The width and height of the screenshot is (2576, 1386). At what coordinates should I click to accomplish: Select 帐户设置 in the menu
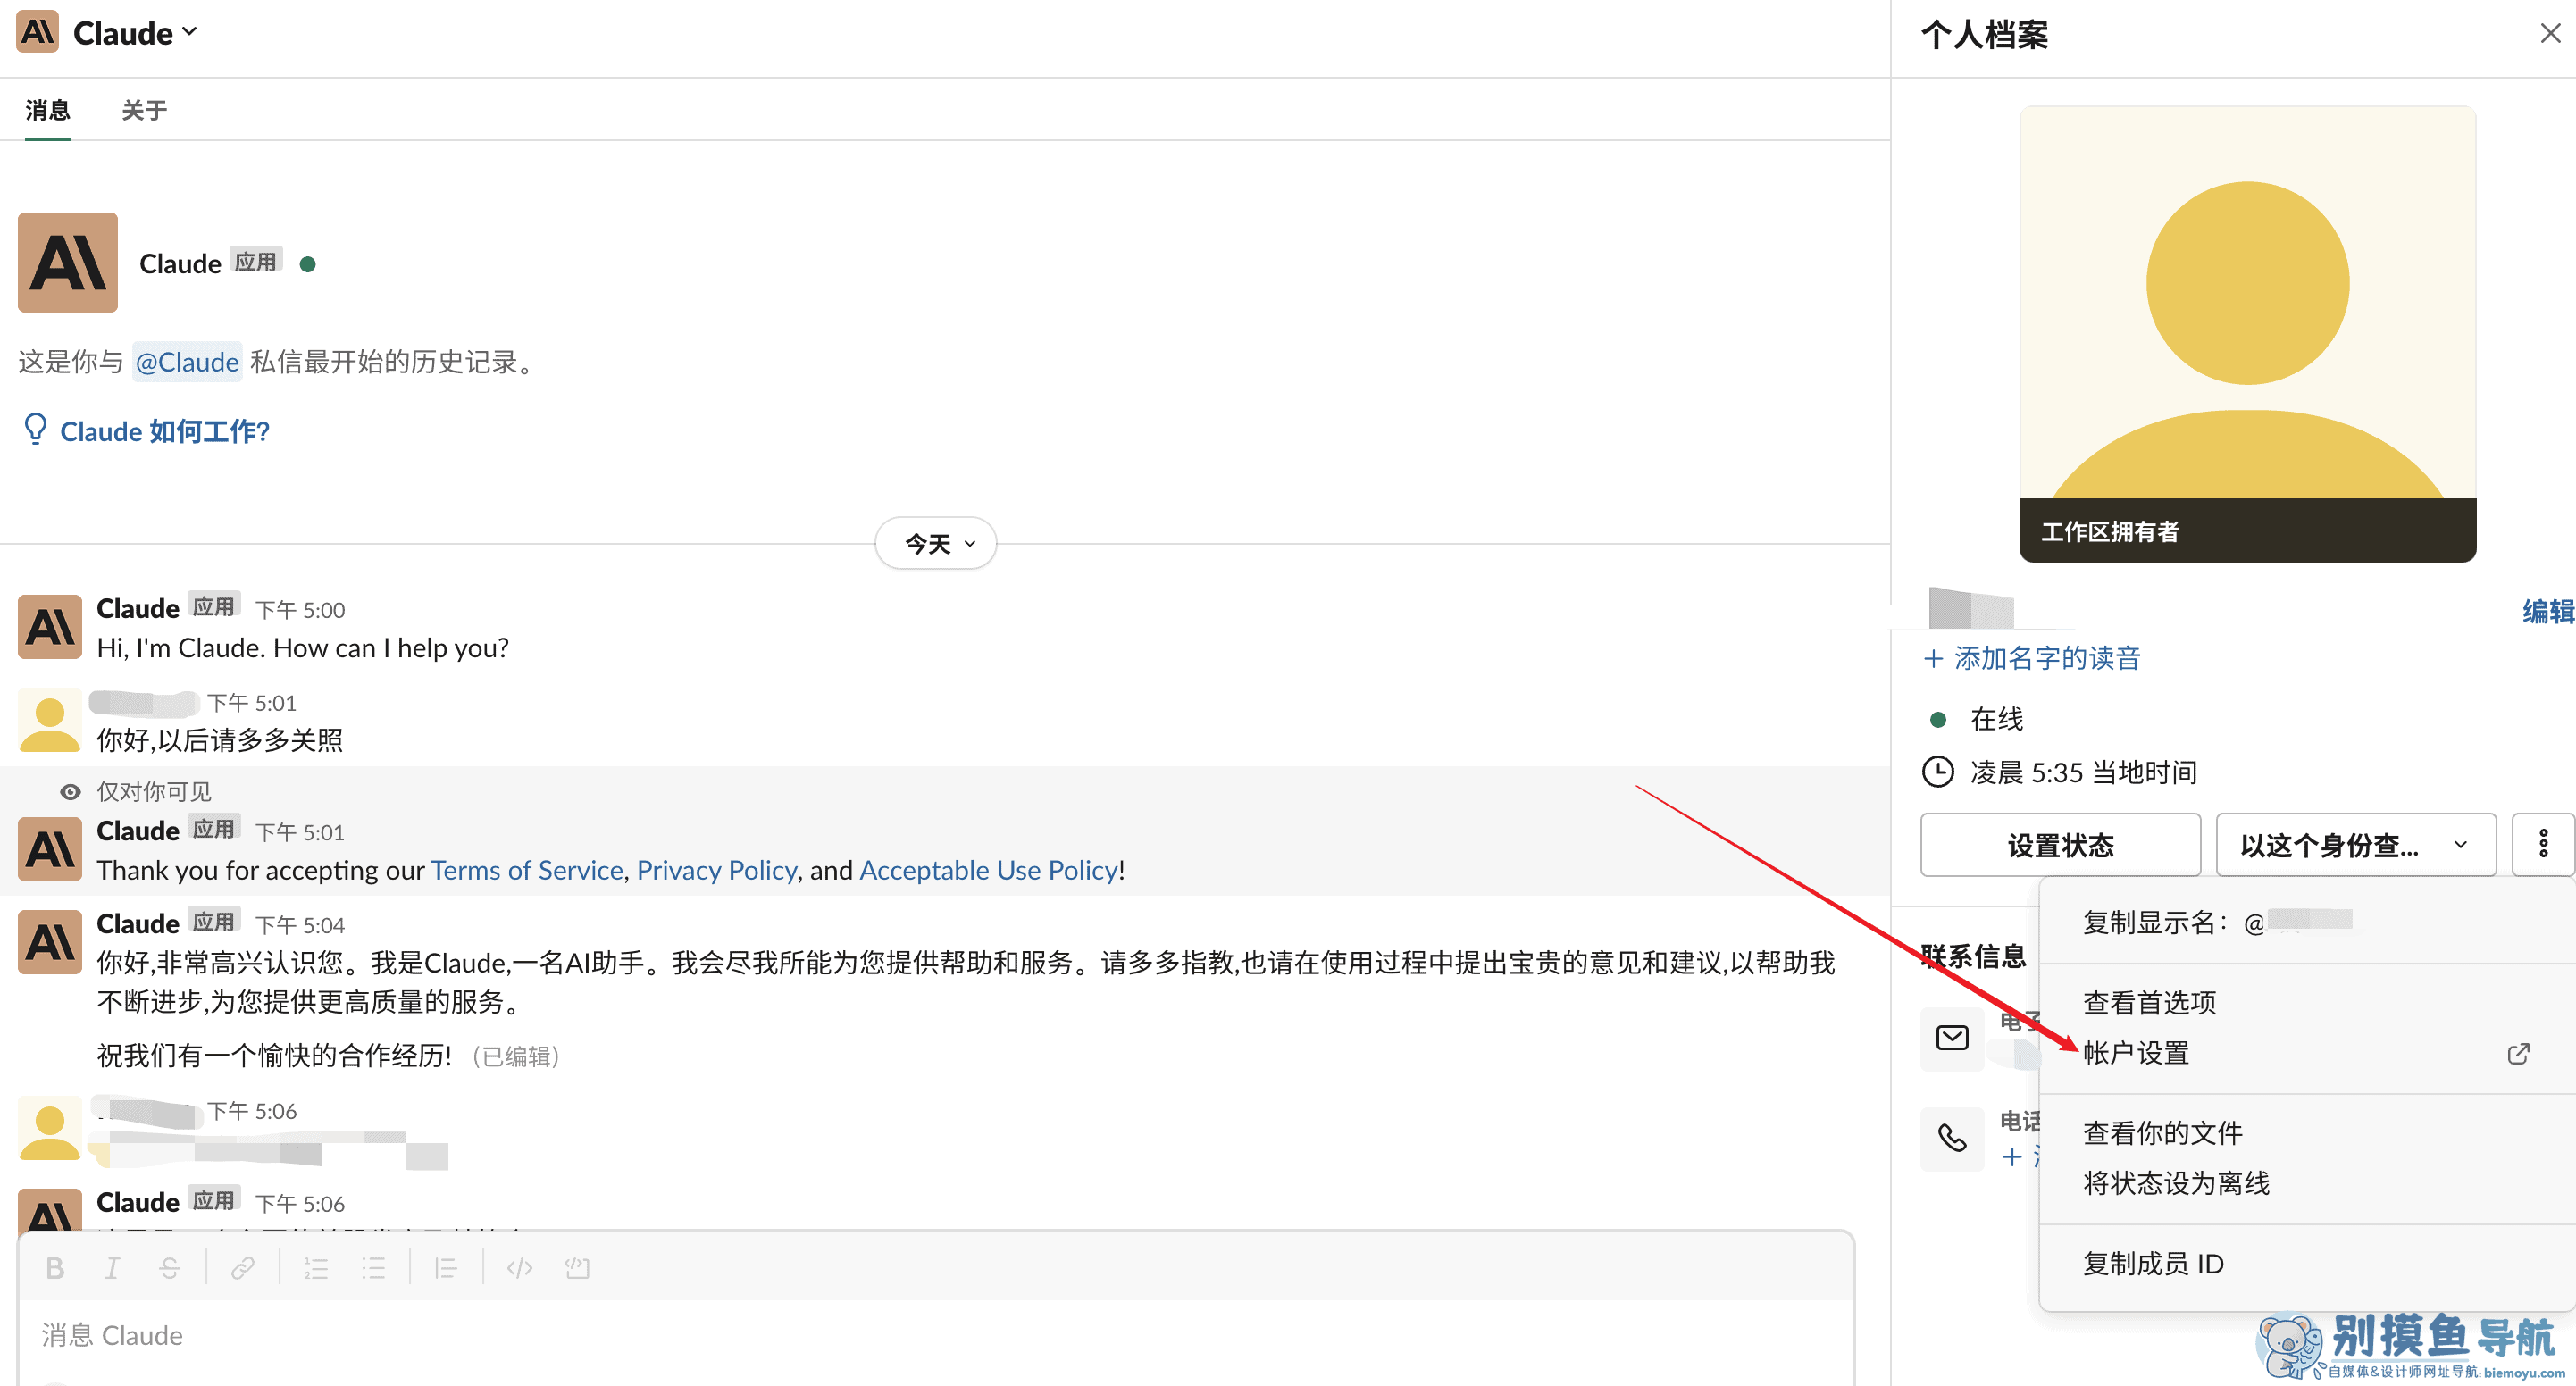coord(2136,1052)
